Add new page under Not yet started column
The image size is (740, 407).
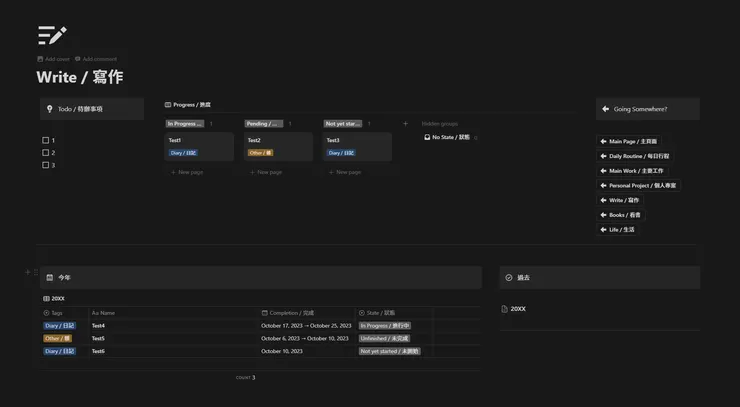pyautogui.click(x=345, y=172)
